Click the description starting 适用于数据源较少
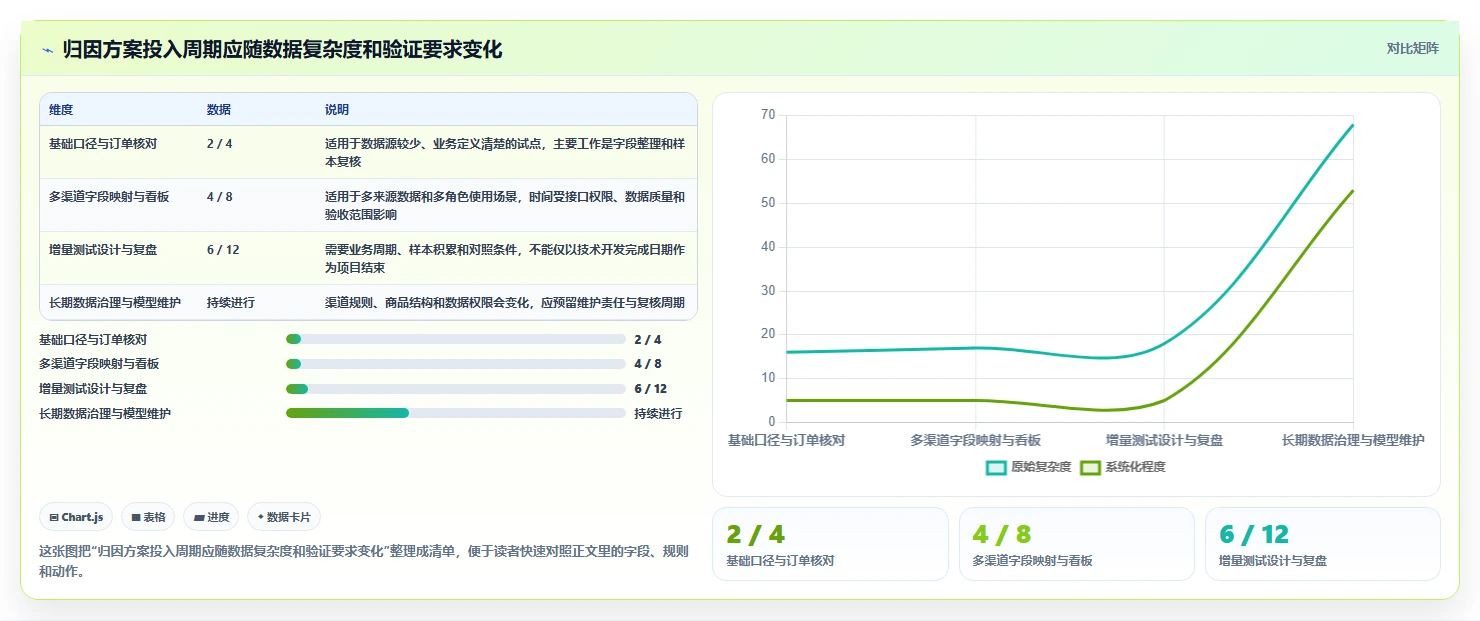Viewport: 1480px width, 621px height. [505, 152]
